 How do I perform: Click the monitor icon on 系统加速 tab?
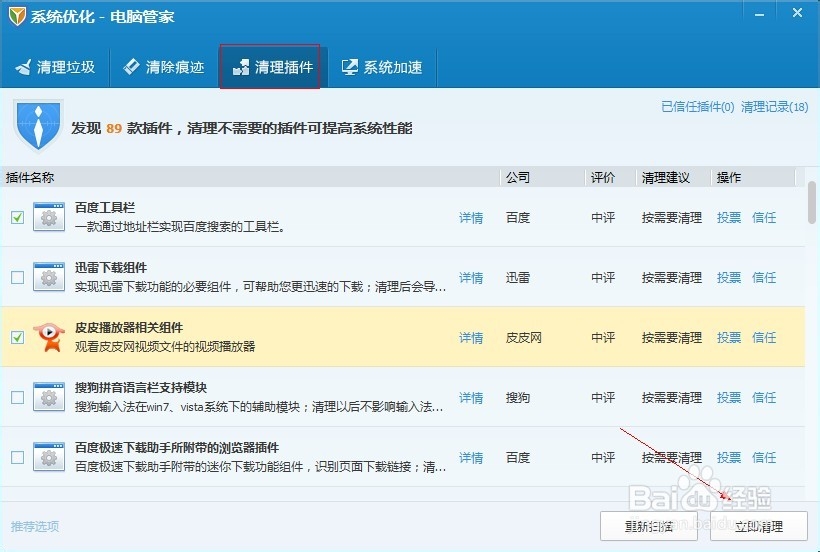point(350,67)
